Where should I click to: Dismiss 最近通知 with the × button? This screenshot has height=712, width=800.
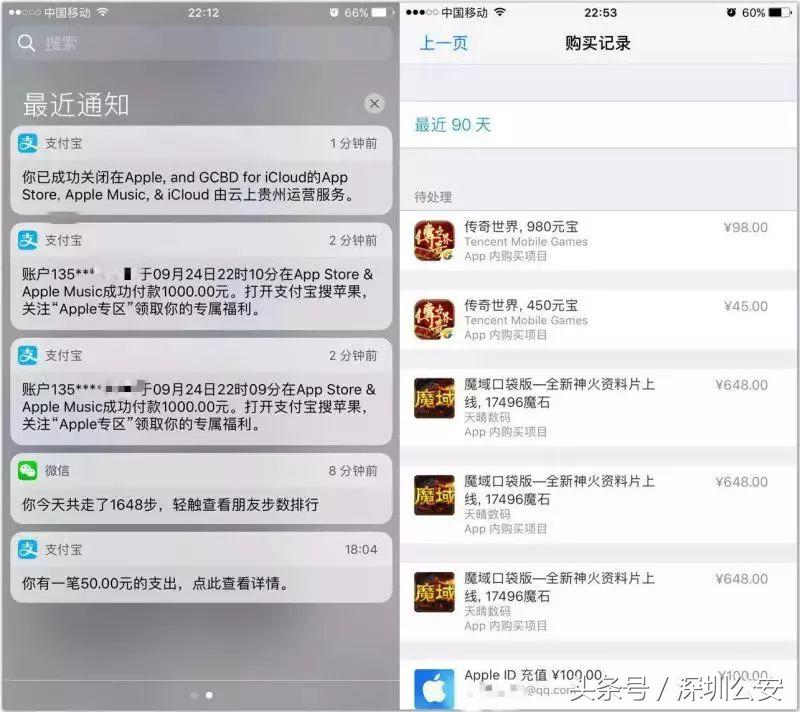coord(374,103)
